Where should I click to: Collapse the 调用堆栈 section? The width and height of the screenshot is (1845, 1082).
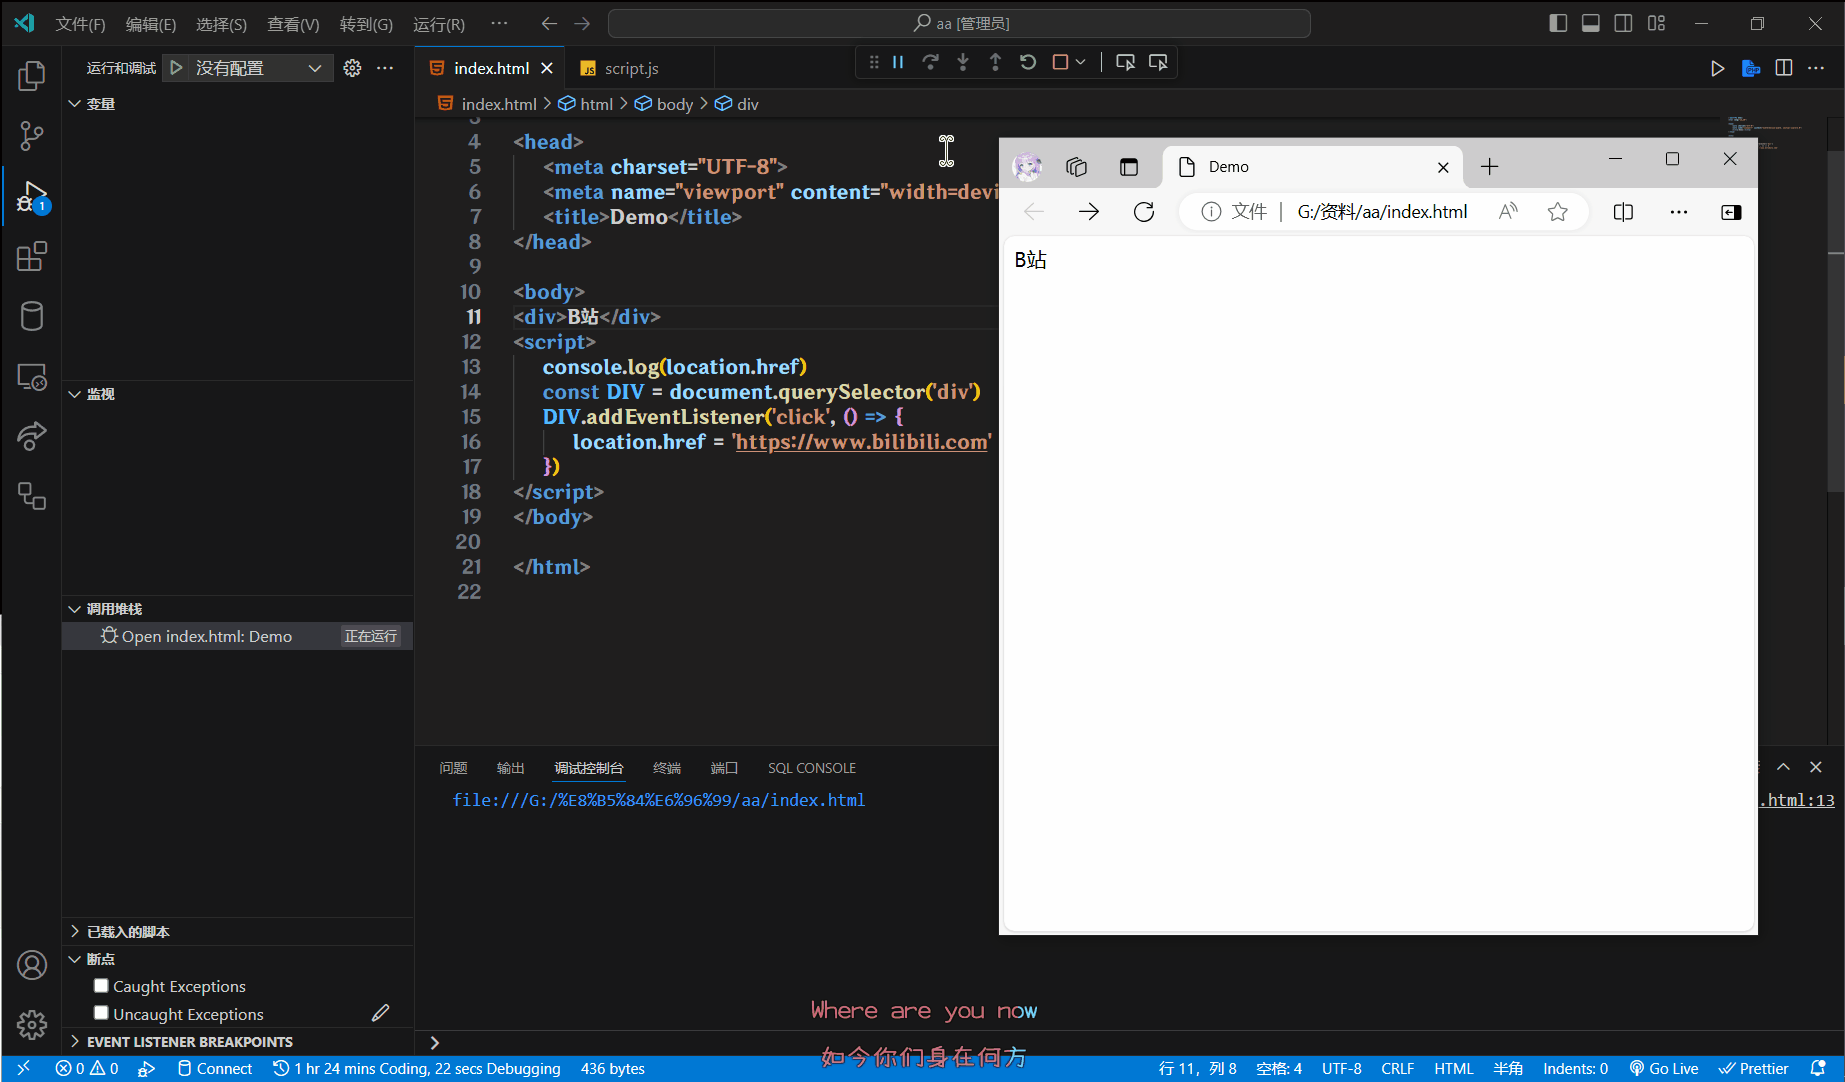tap(75, 609)
